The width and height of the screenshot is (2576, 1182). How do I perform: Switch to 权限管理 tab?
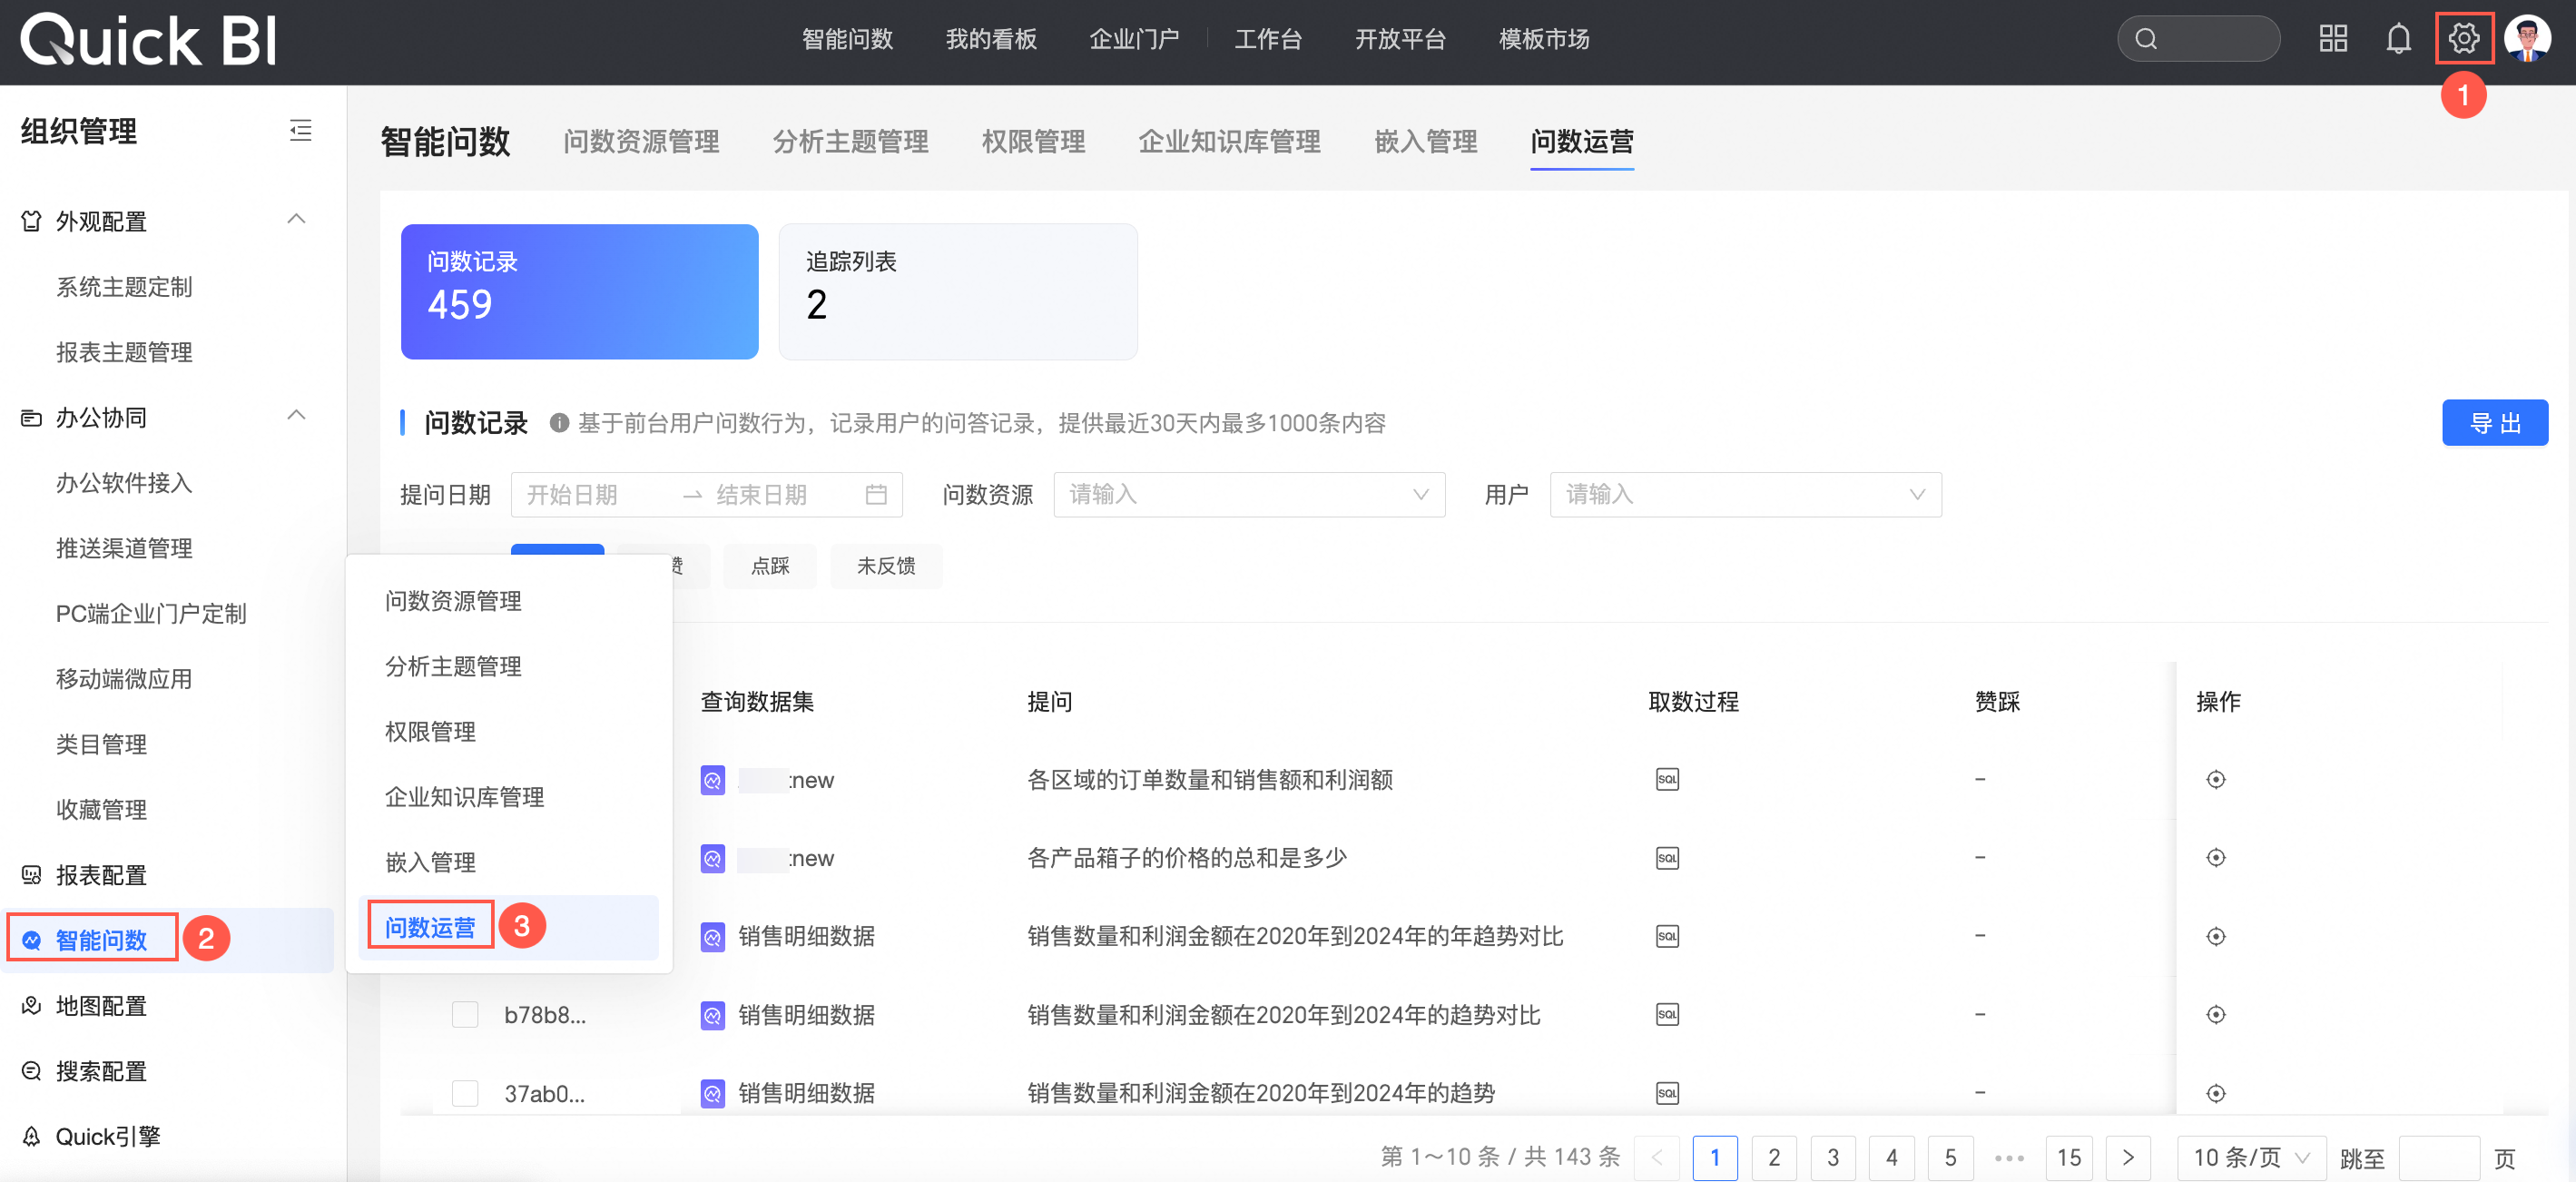(x=1033, y=142)
